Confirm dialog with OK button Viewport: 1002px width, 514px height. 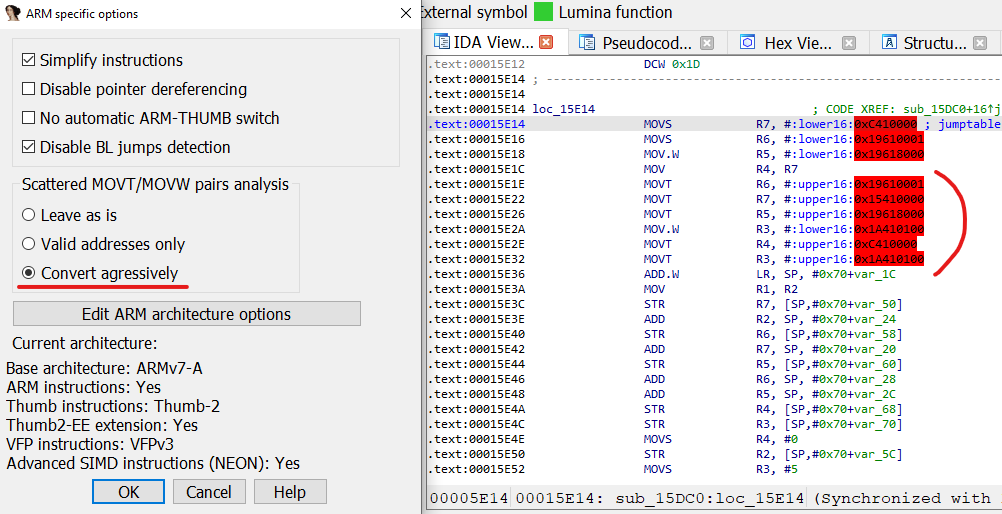(128, 492)
